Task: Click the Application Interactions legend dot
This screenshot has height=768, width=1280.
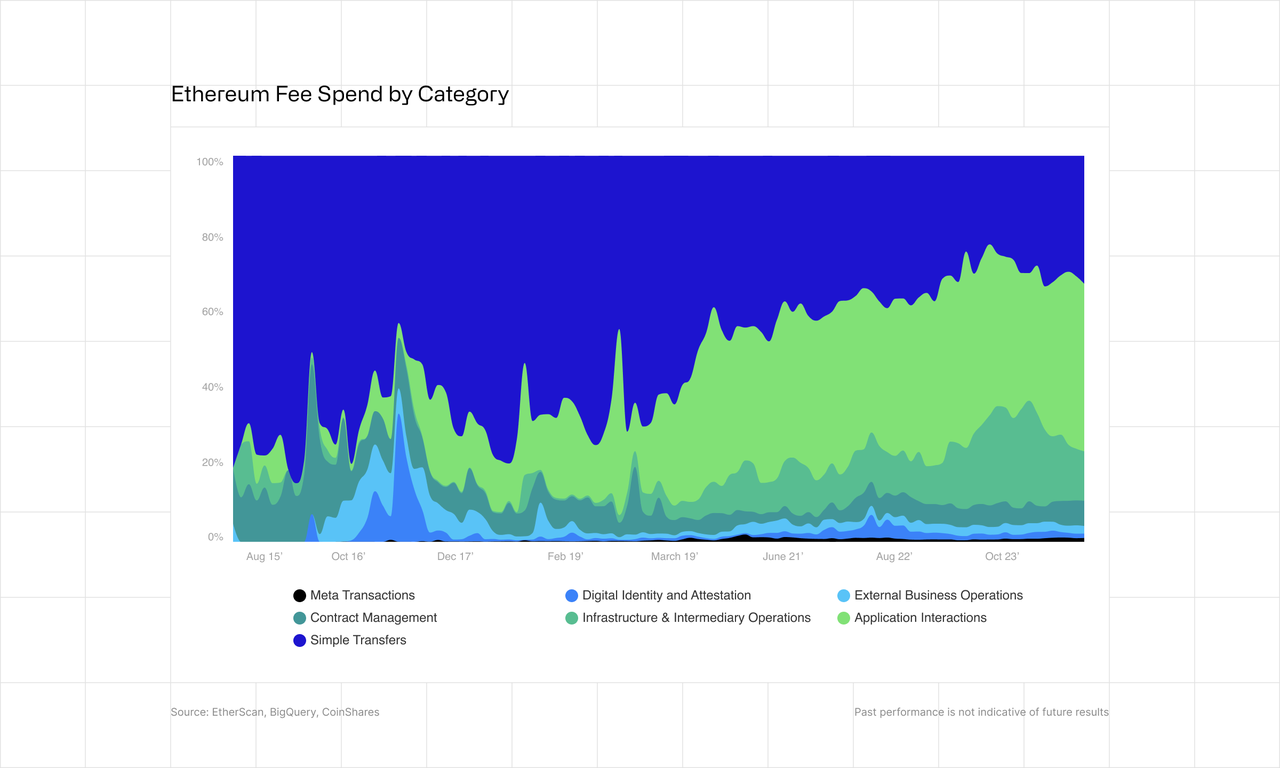Action: [x=843, y=618]
